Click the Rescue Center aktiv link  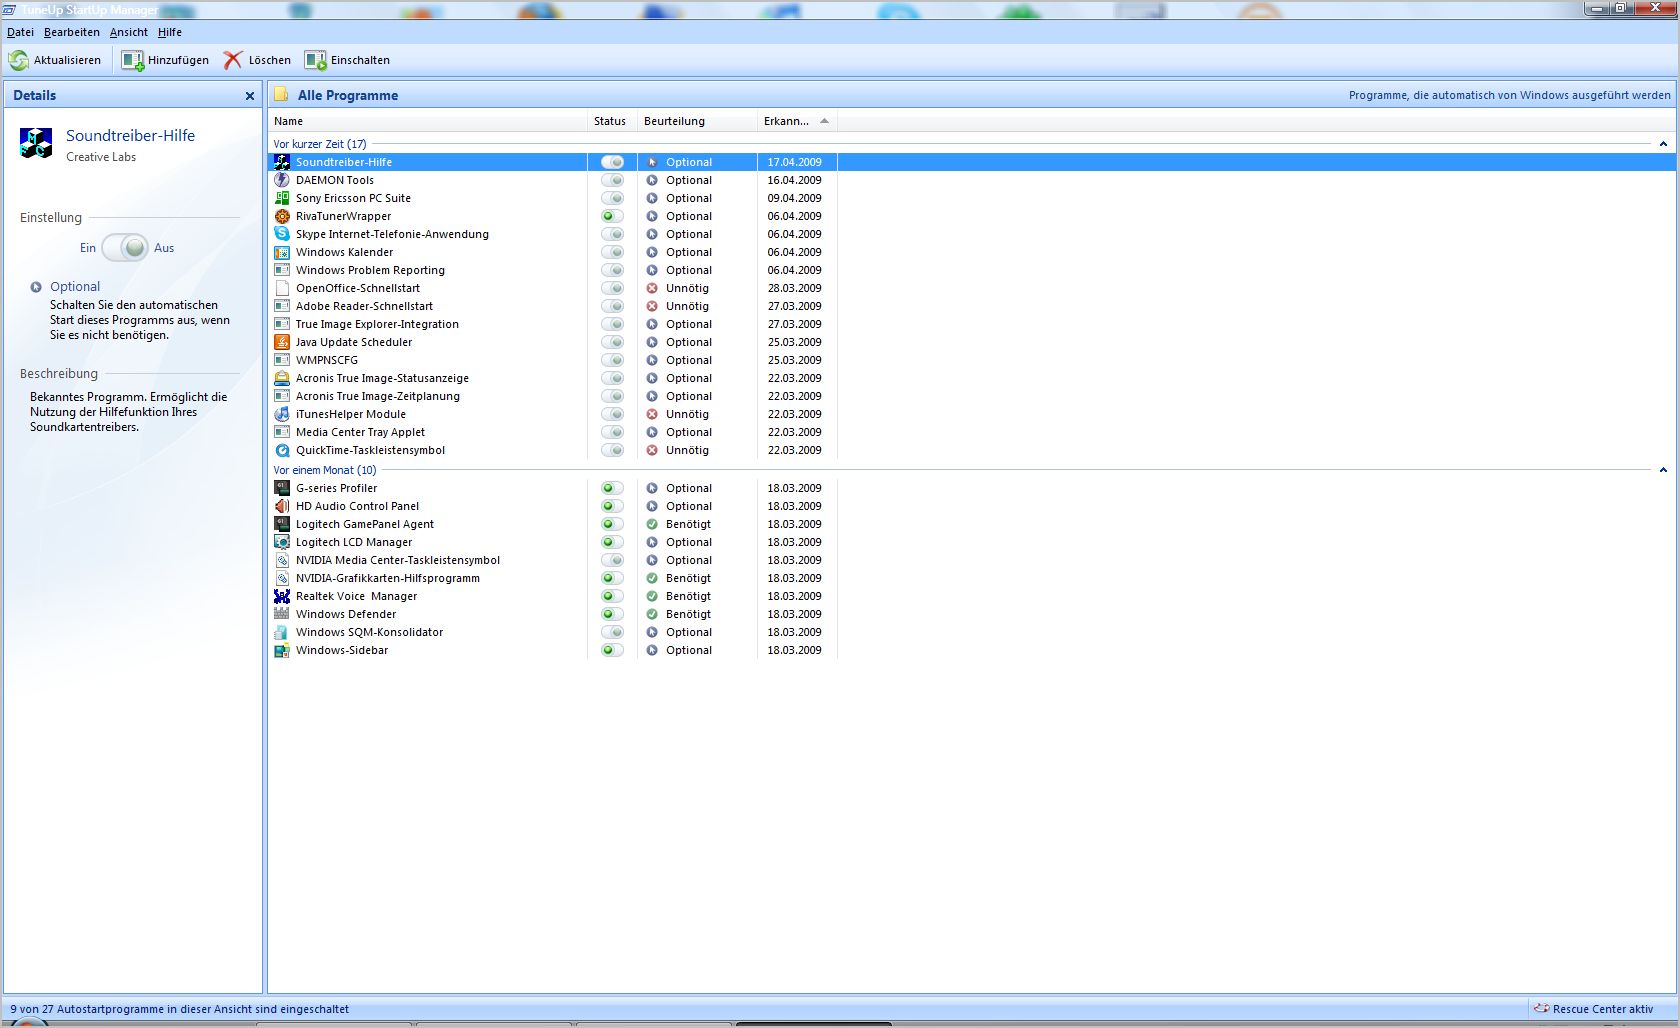[1603, 1009]
